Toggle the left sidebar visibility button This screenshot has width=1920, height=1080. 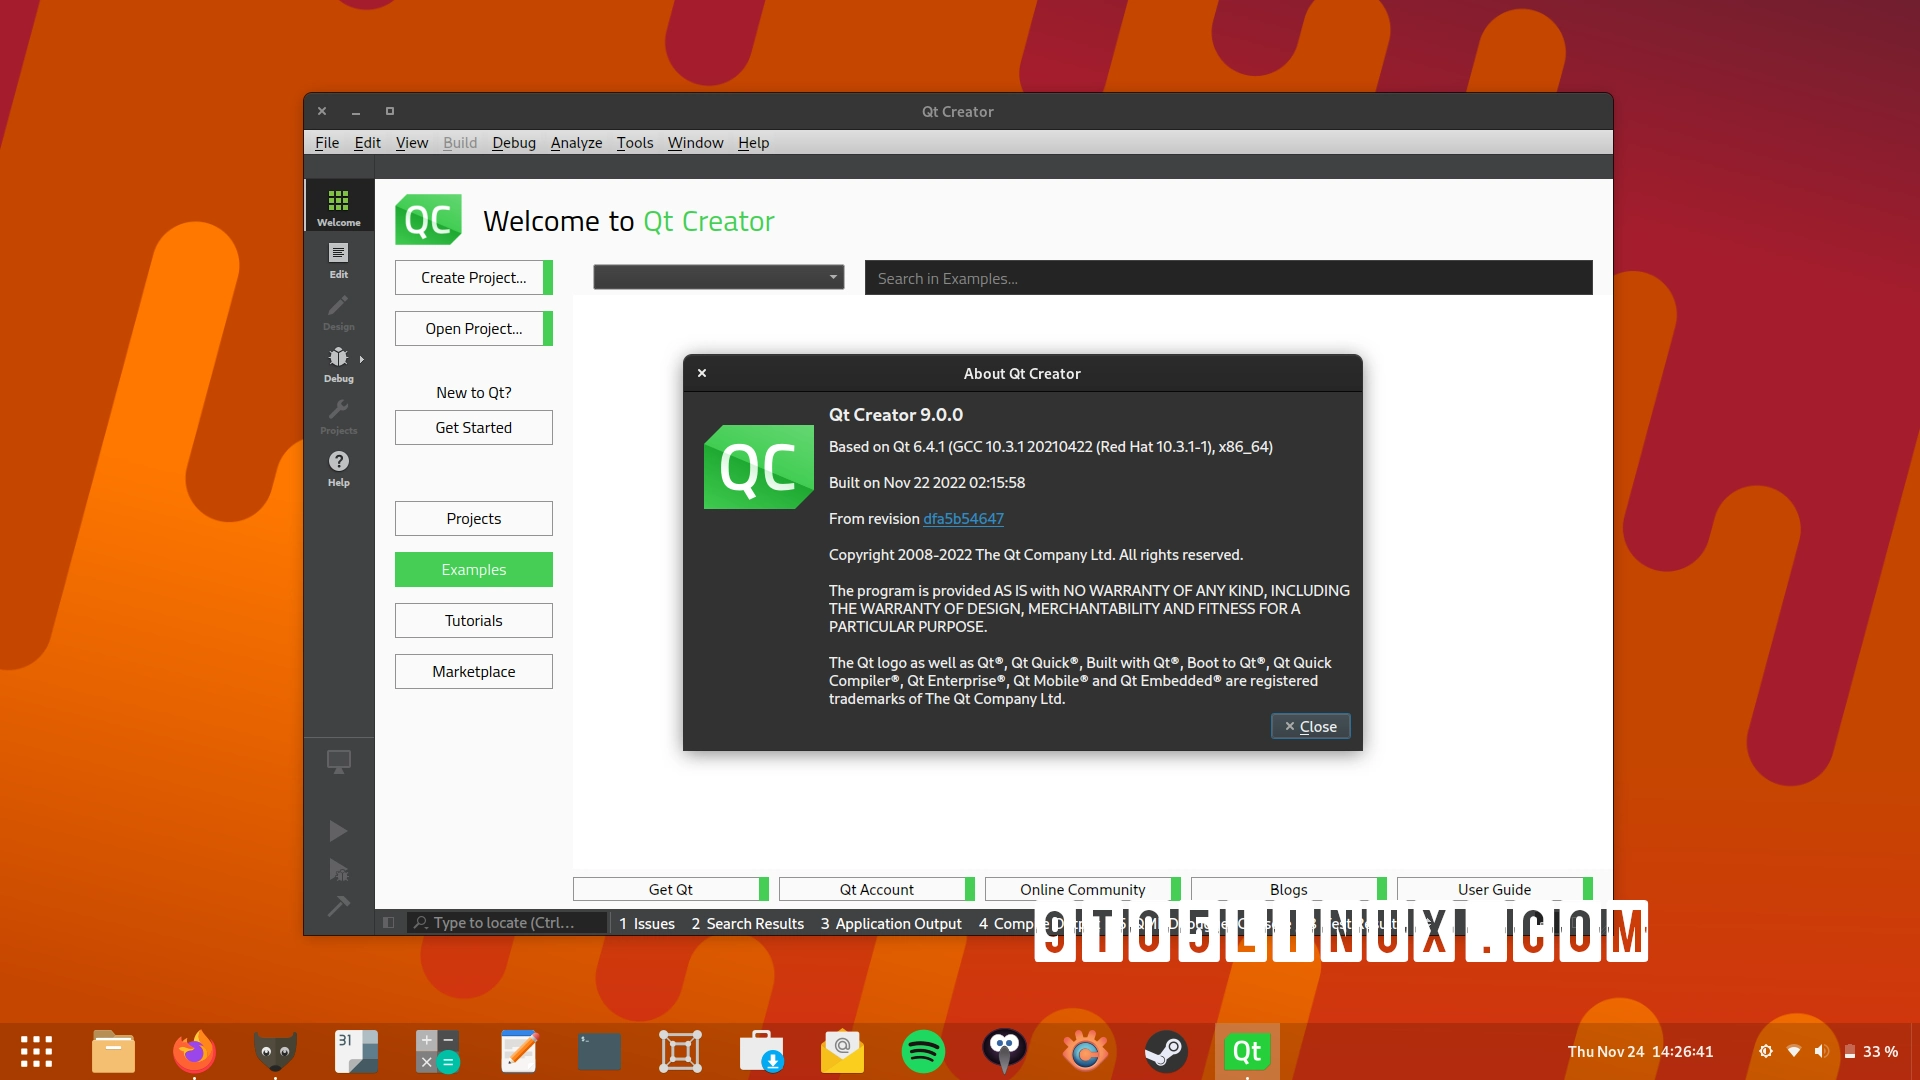[389, 923]
